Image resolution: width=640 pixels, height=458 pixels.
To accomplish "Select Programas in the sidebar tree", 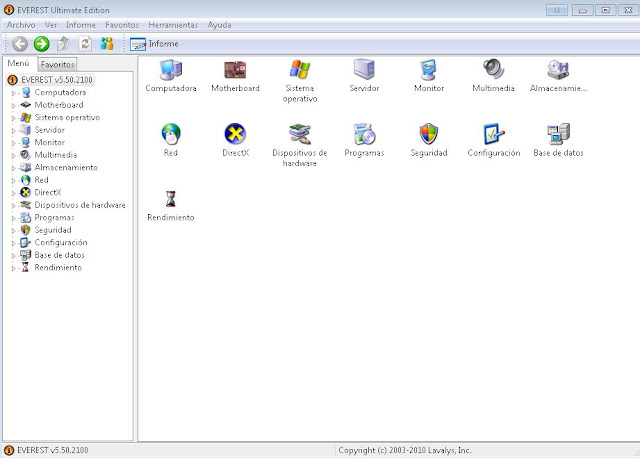I will [54, 218].
